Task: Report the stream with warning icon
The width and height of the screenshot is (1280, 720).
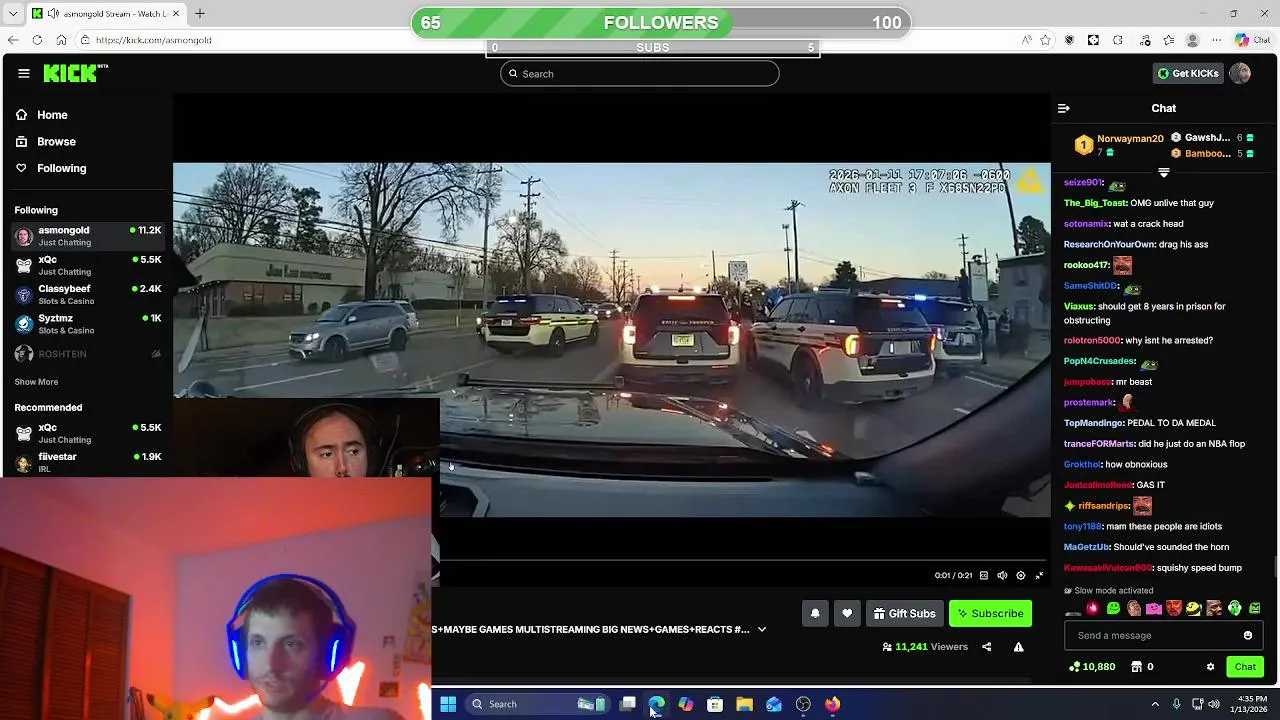Action: click(1018, 647)
